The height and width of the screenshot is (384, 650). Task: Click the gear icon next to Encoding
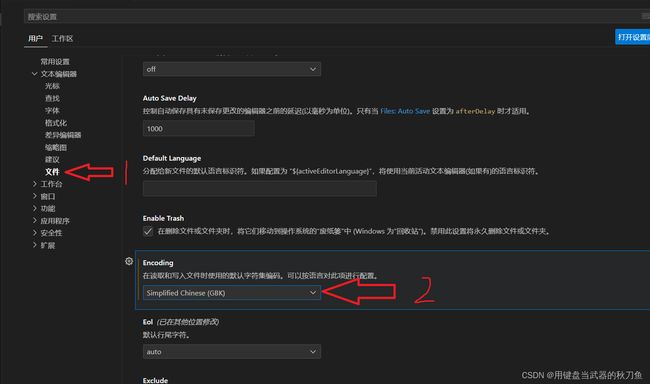click(x=129, y=261)
